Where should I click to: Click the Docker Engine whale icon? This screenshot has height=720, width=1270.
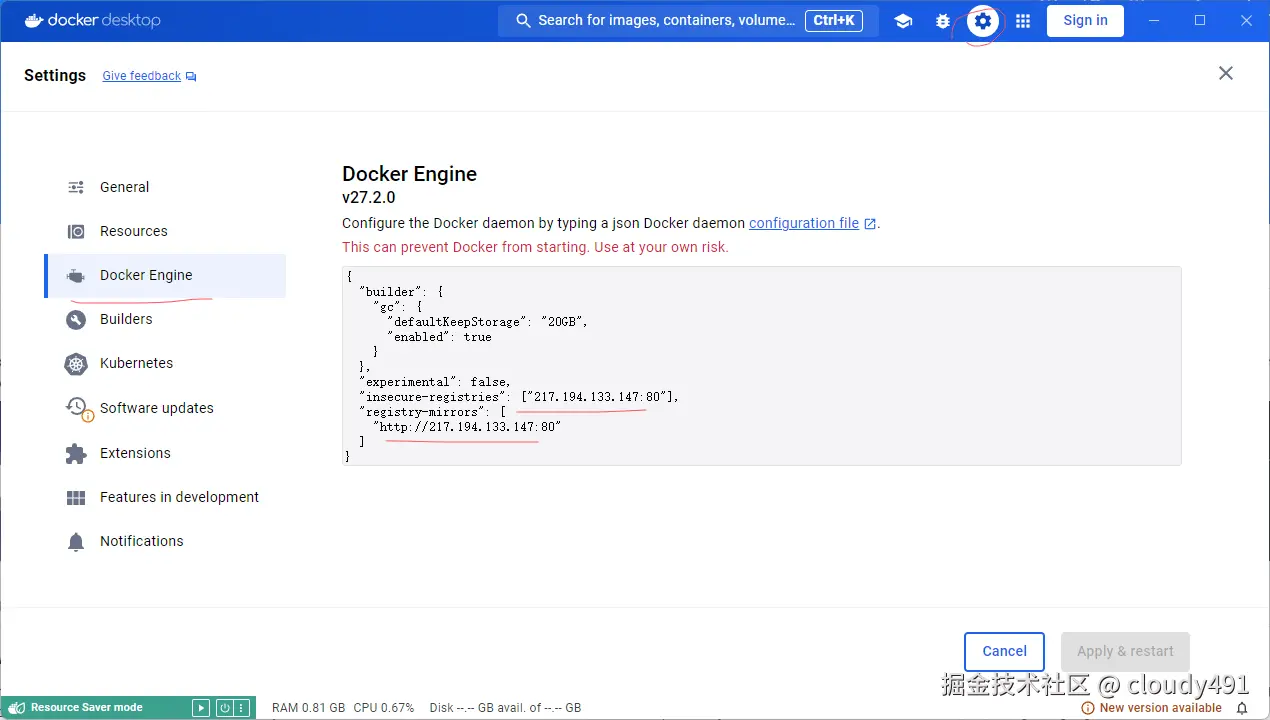pos(76,276)
